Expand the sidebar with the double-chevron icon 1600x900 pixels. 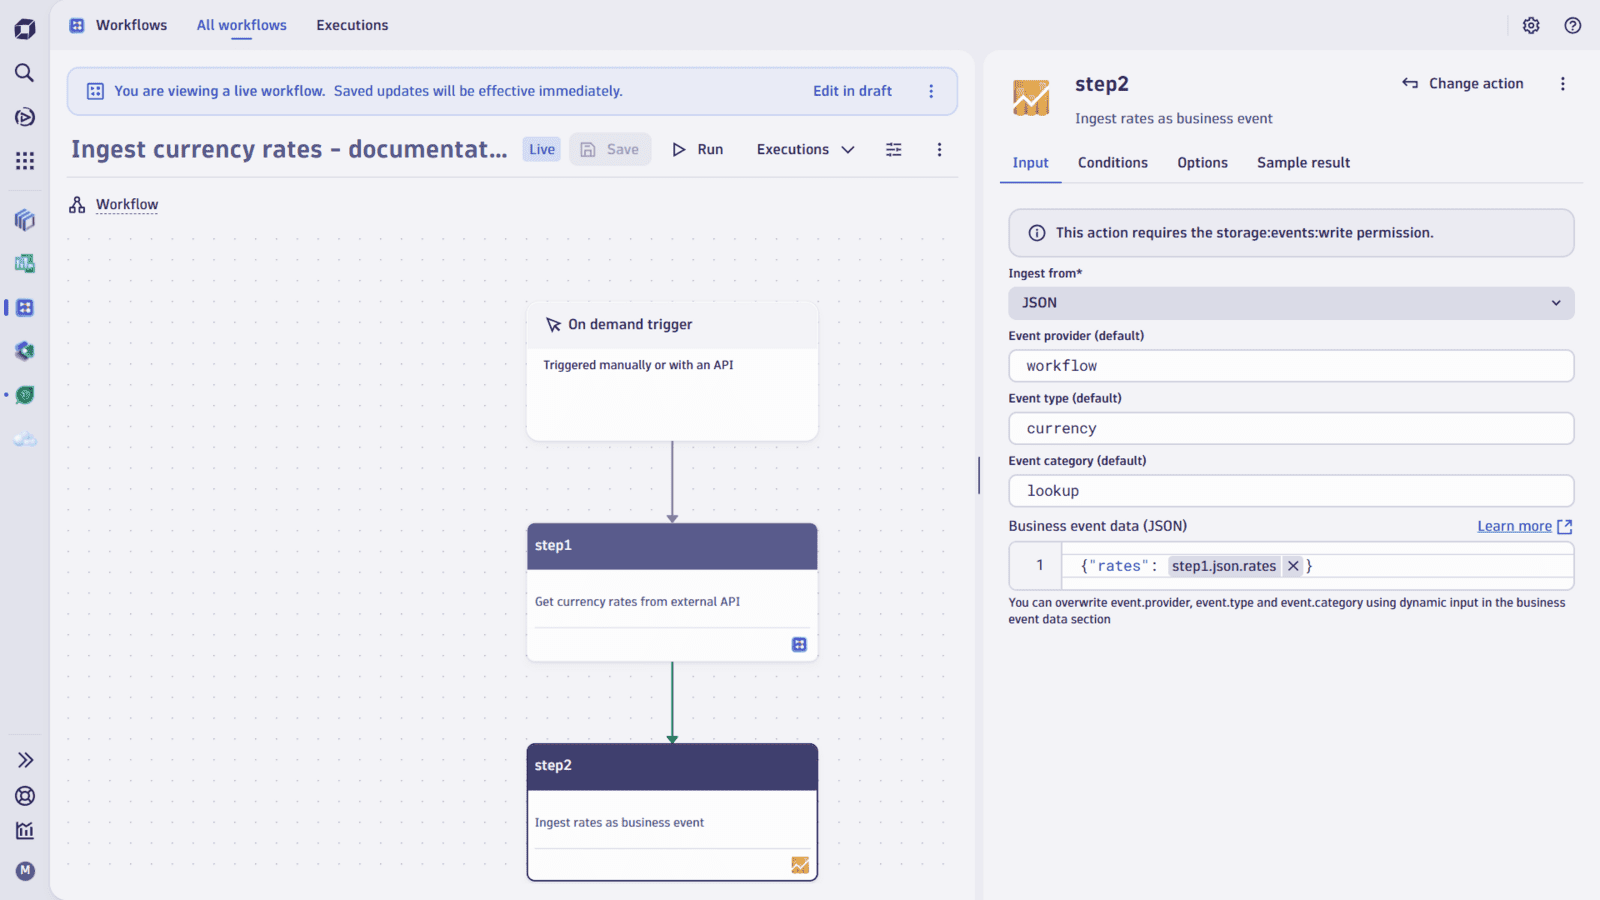[24, 759]
